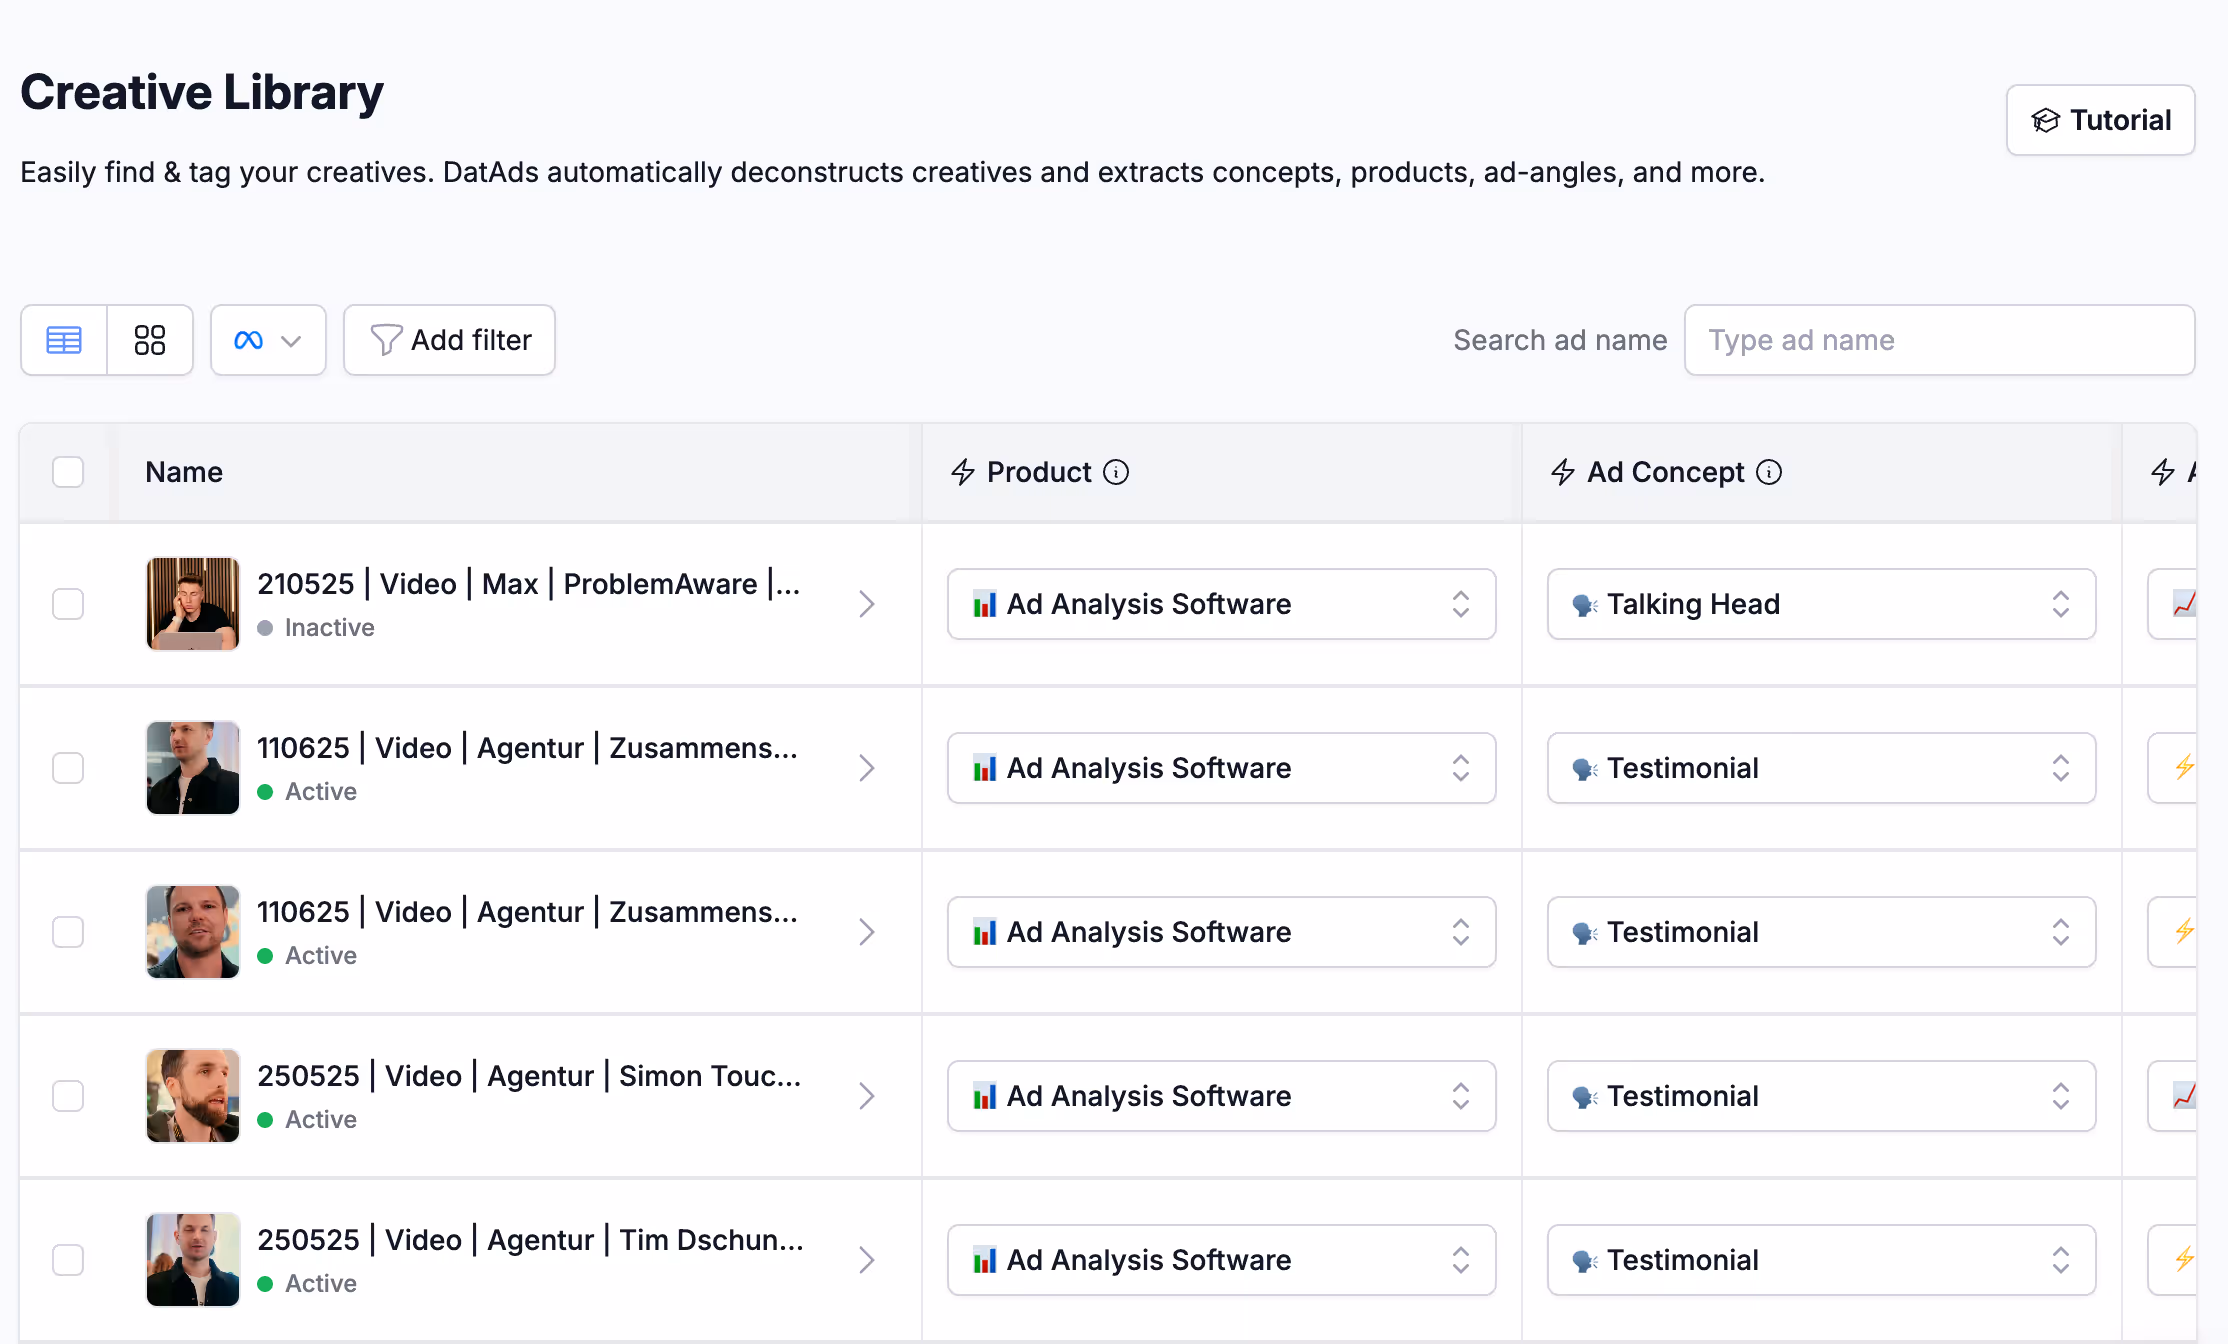Expand details arrow for 250525 Simon Touc

point(867,1096)
